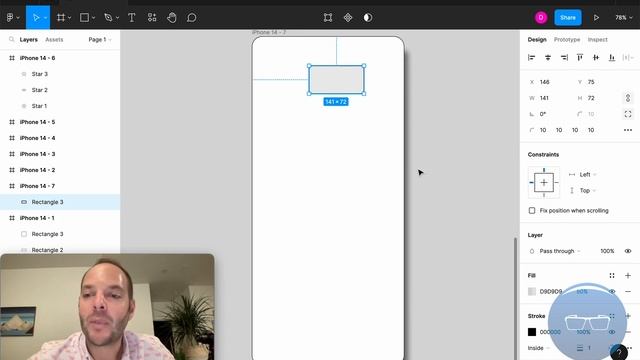The height and width of the screenshot is (360, 640).
Task: Switch to Prototype tab
Action: [567, 40]
